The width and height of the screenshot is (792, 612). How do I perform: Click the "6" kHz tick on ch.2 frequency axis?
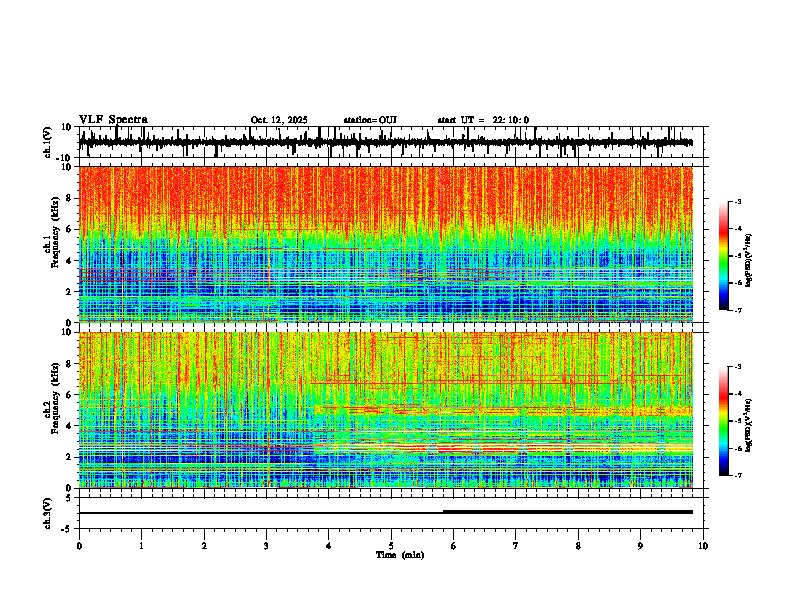[69, 395]
